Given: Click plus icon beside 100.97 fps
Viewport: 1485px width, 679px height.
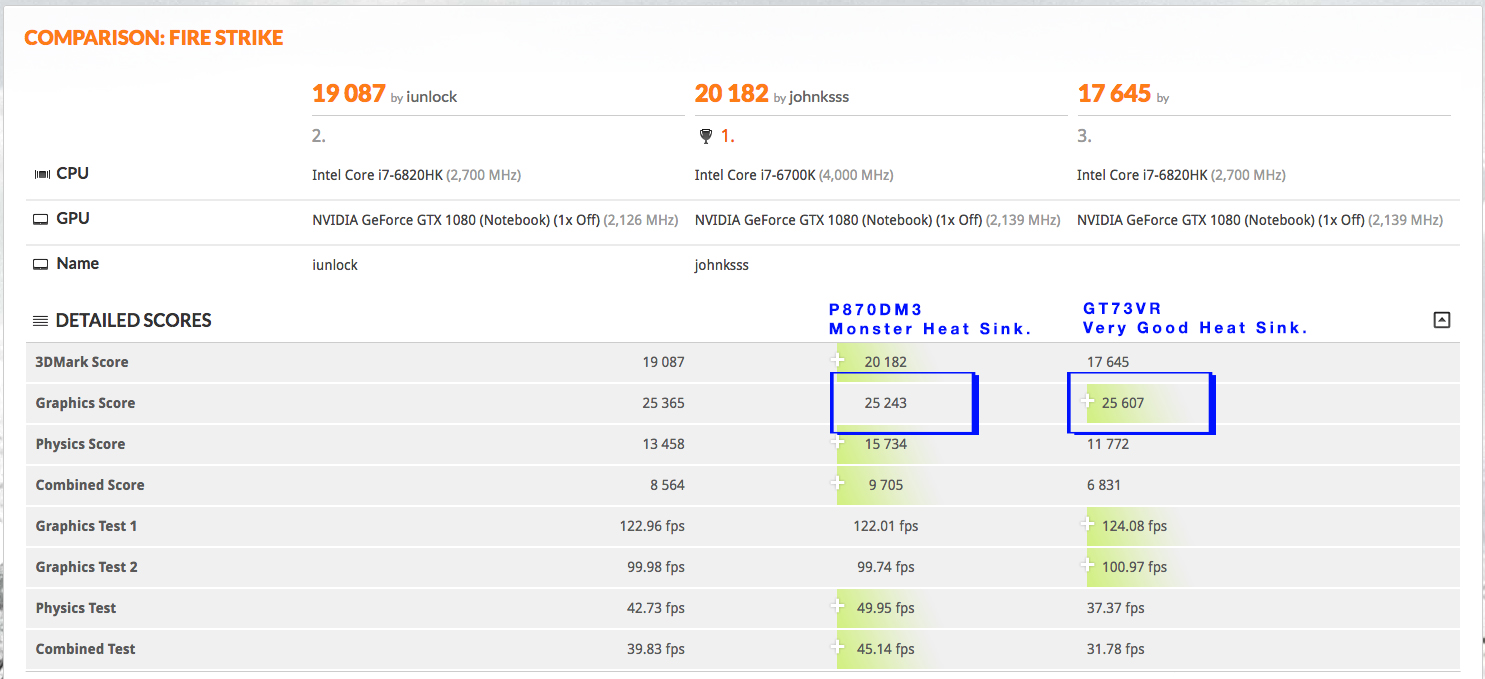Looking at the screenshot, I should (x=1087, y=566).
